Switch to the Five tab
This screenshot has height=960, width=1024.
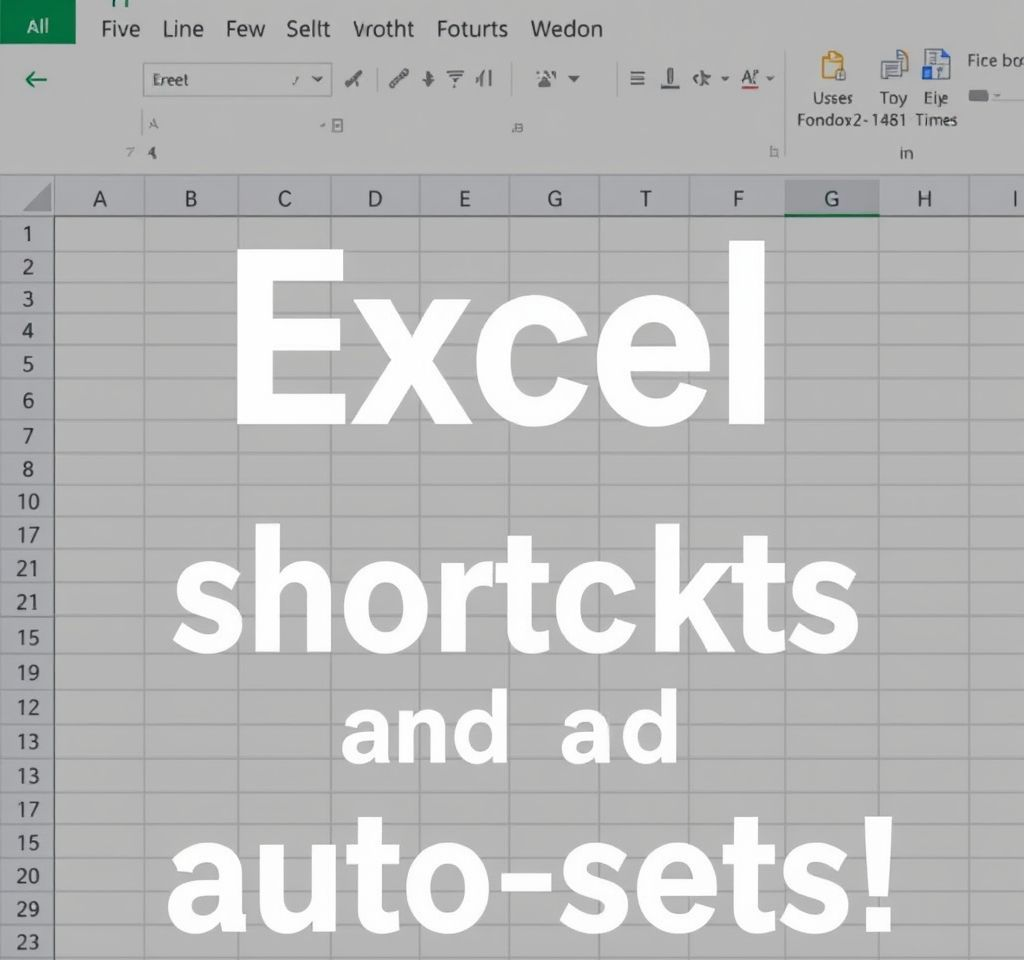tap(121, 29)
